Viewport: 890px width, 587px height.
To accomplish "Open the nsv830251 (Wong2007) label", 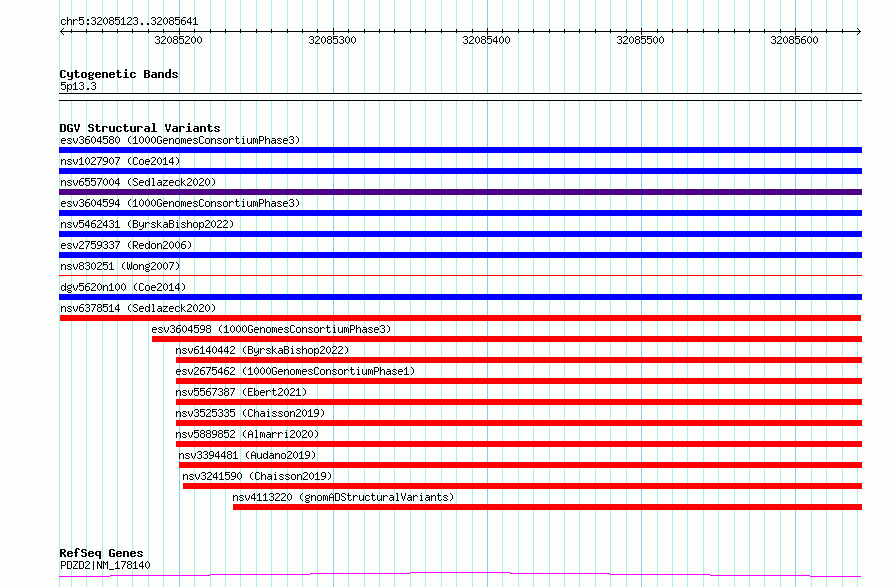I will (120, 266).
